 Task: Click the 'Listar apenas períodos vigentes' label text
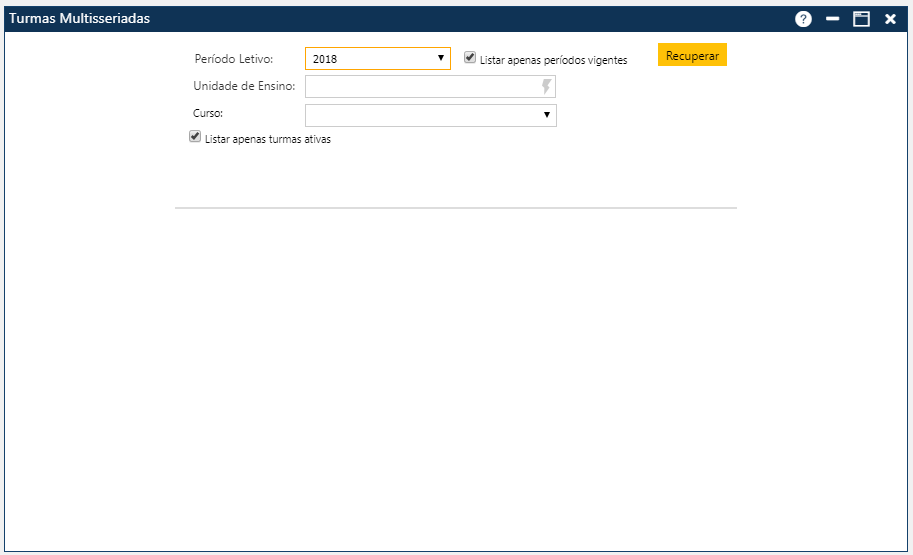(x=553, y=60)
